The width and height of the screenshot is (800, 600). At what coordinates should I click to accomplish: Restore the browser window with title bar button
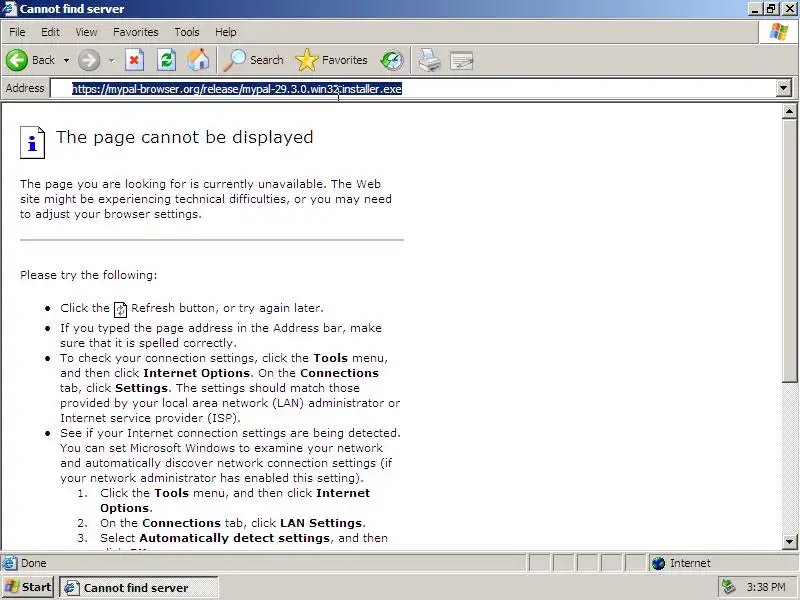coord(771,9)
